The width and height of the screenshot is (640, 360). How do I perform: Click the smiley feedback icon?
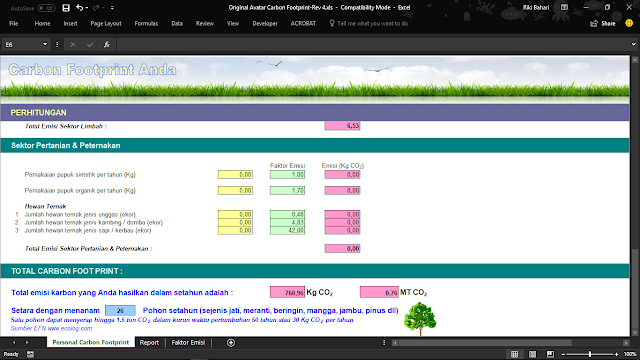629,23
